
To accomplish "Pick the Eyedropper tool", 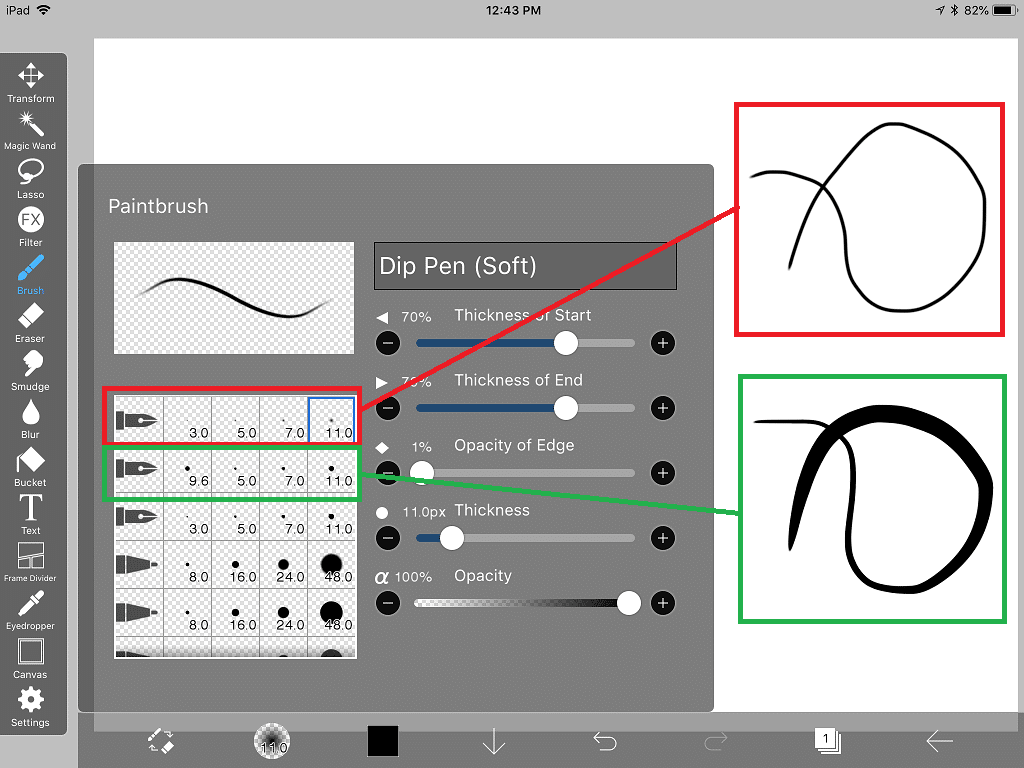I will [31, 610].
